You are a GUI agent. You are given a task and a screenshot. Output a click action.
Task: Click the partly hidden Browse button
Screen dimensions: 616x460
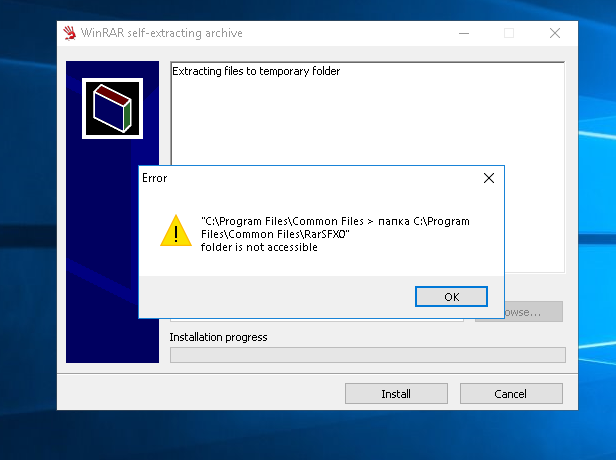point(534,312)
